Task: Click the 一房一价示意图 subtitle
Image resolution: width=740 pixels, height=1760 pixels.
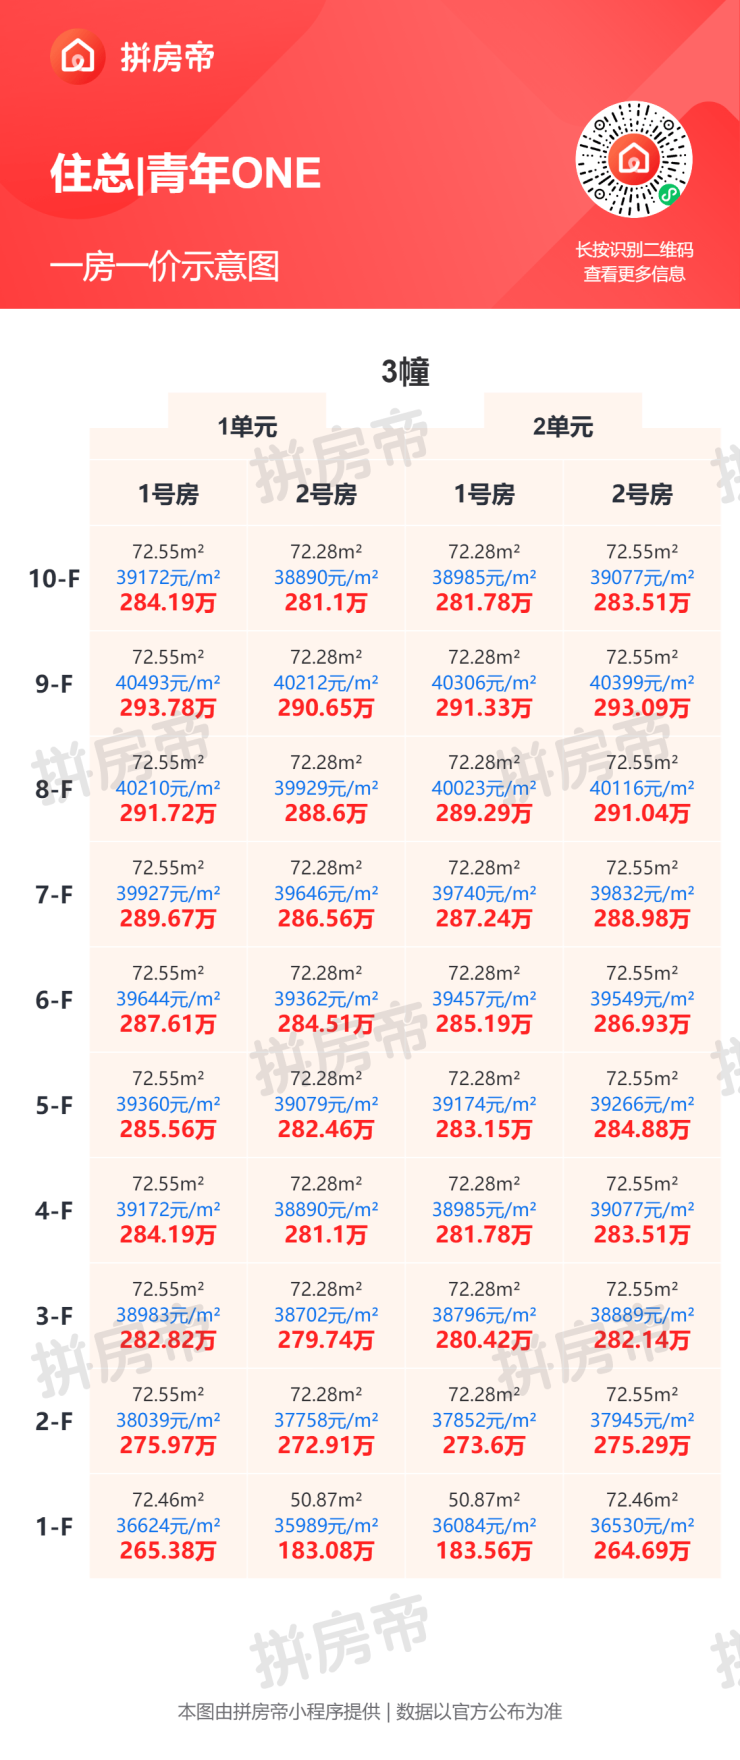Action: tap(165, 267)
